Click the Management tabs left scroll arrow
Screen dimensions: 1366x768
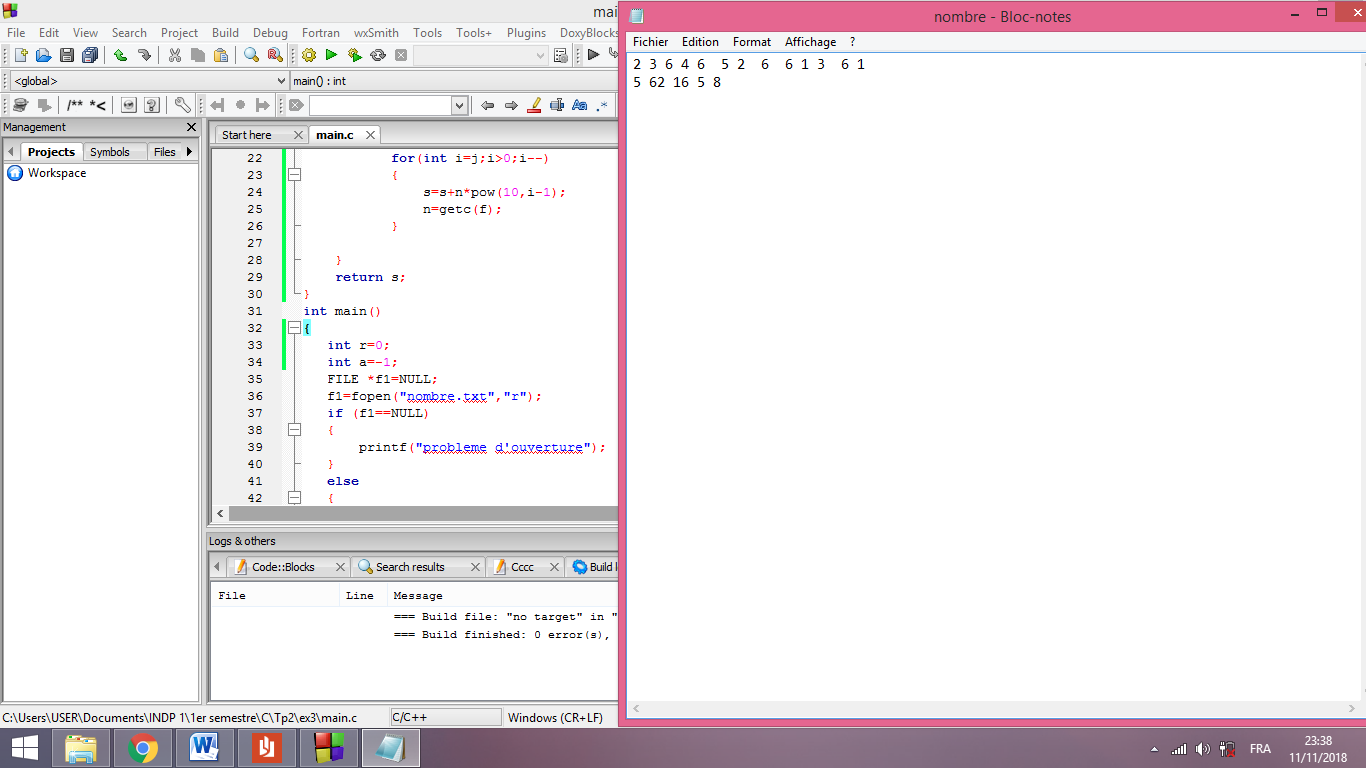[x=11, y=152]
